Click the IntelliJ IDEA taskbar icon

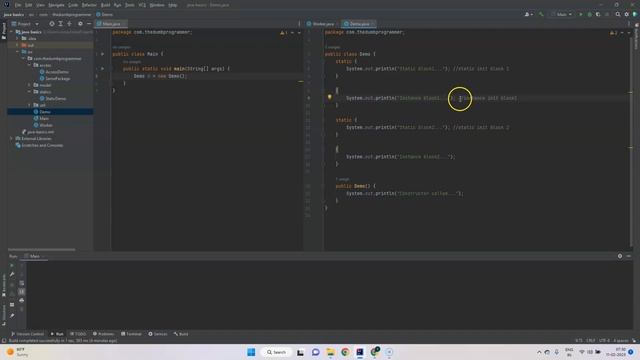click(x=360, y=352)
